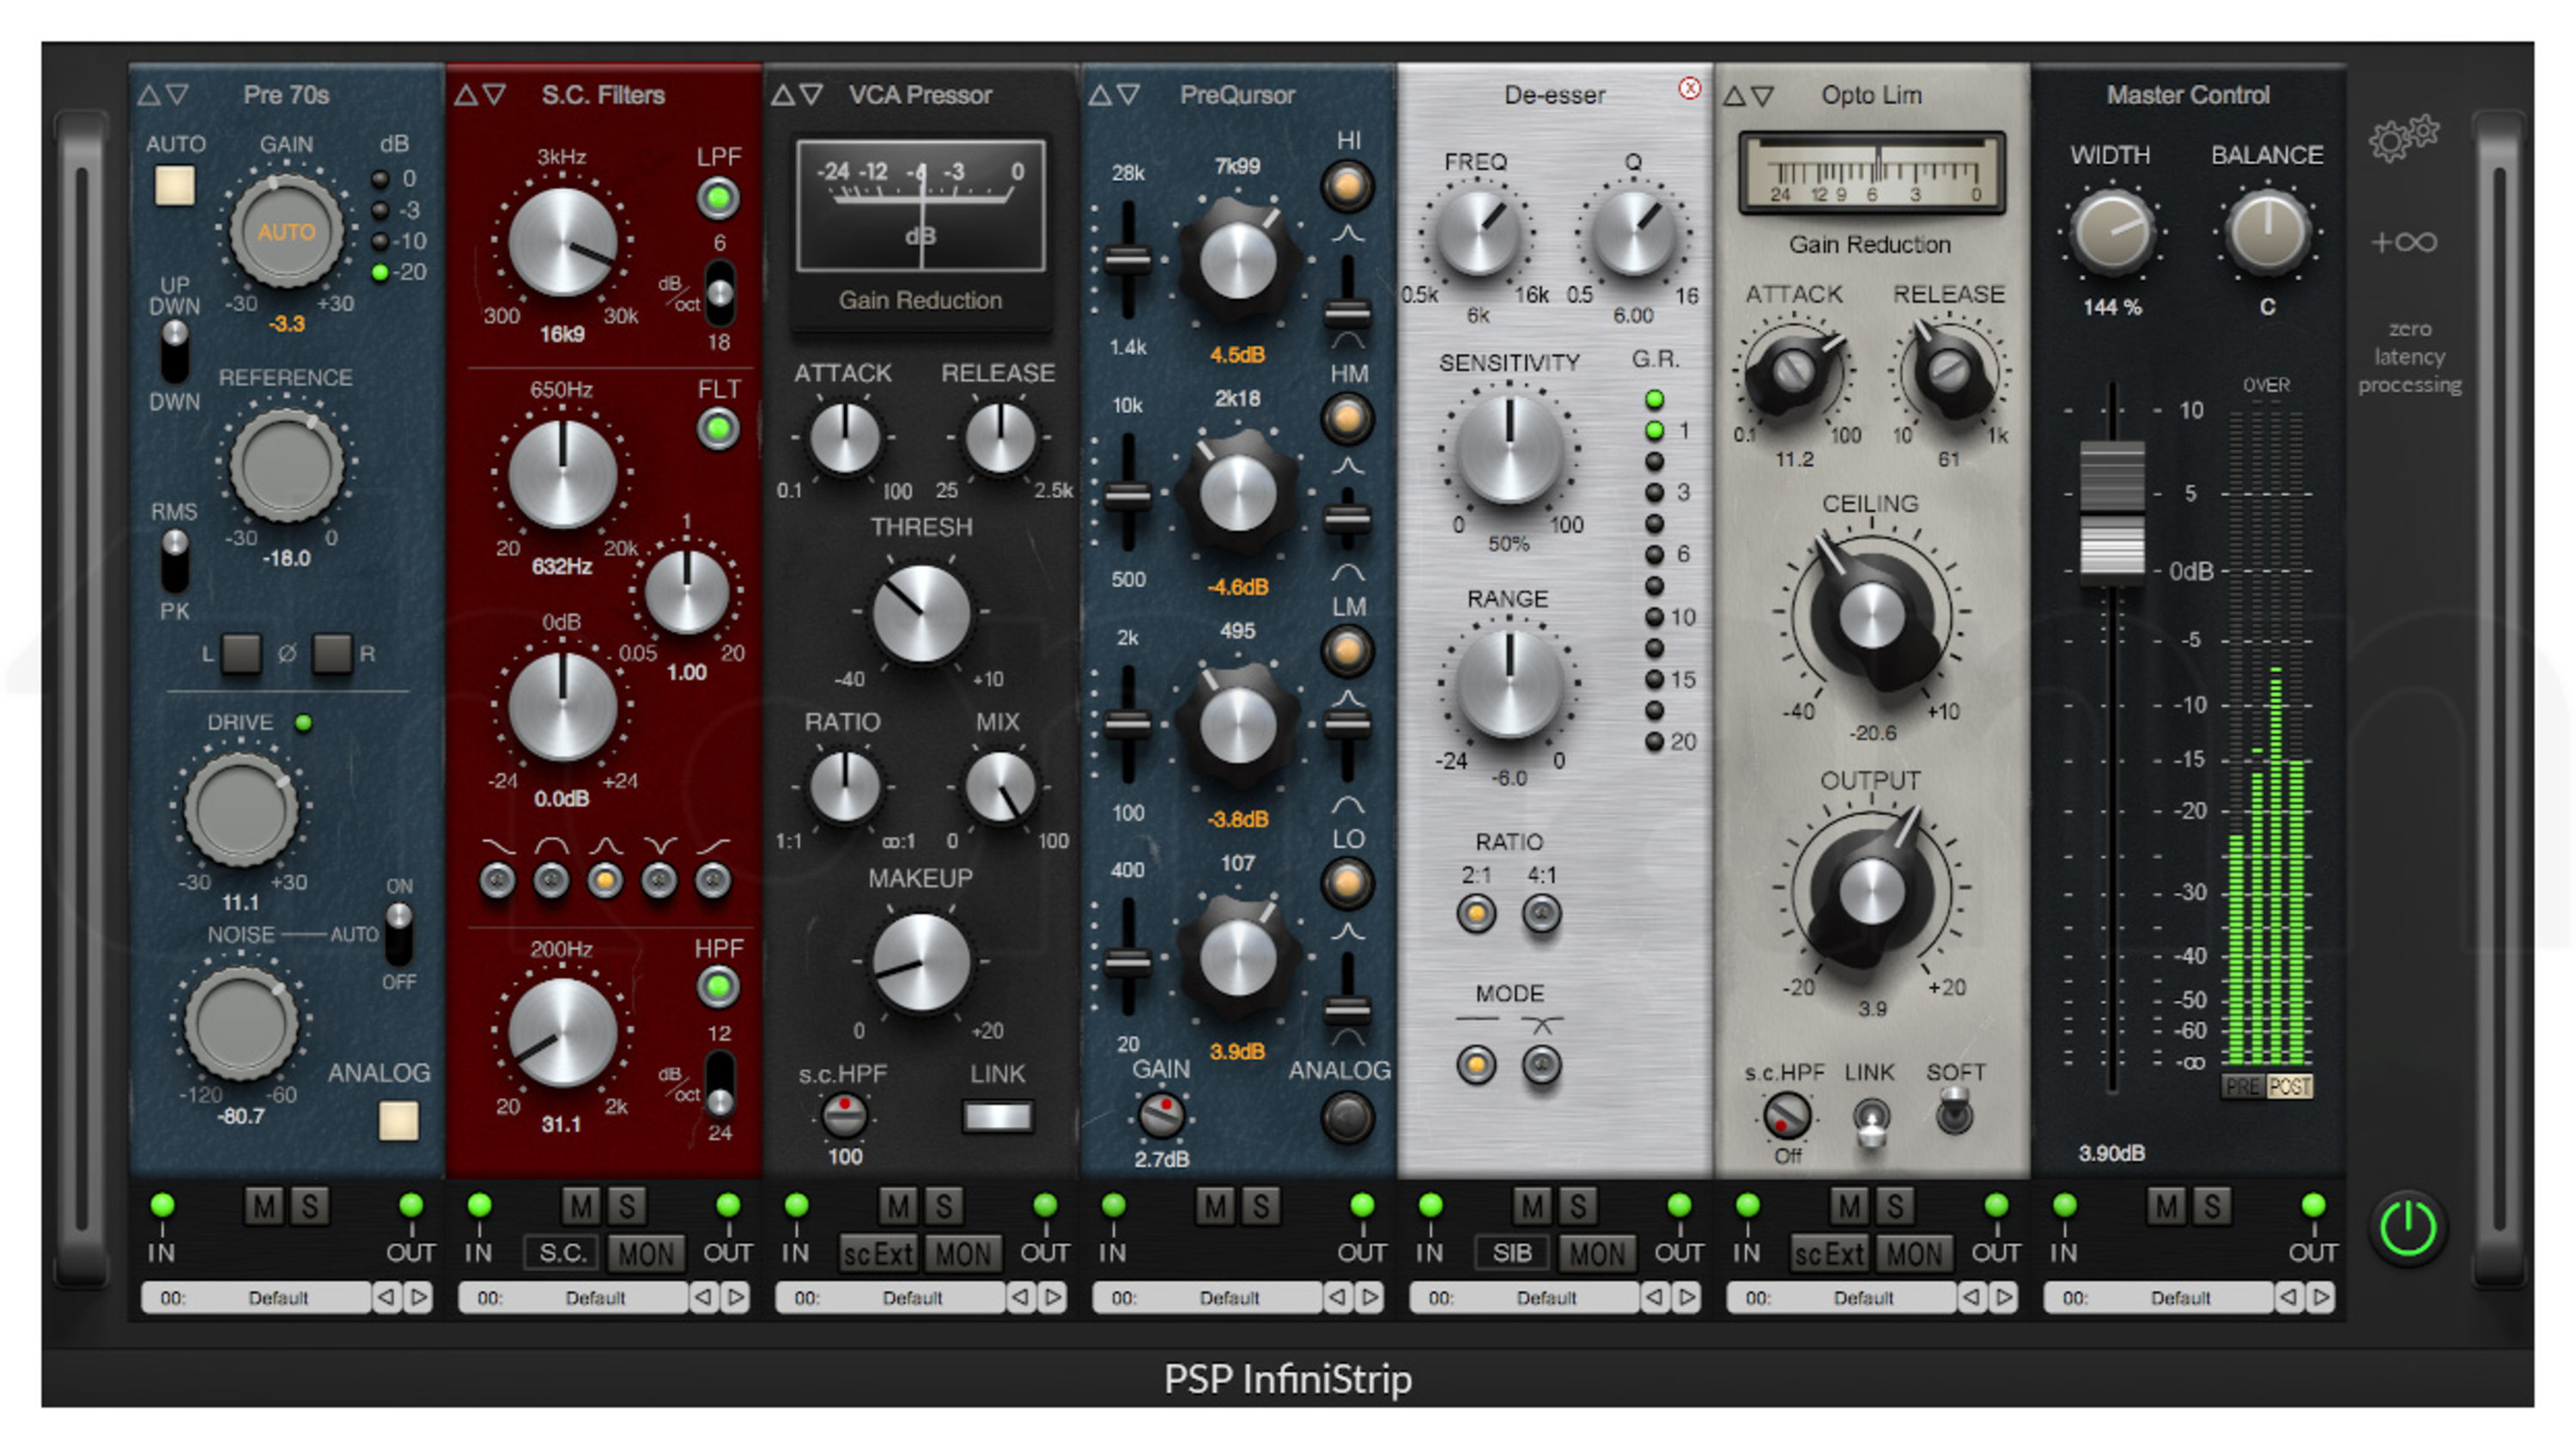Click the MON button under Opto Lim

1913,1253
